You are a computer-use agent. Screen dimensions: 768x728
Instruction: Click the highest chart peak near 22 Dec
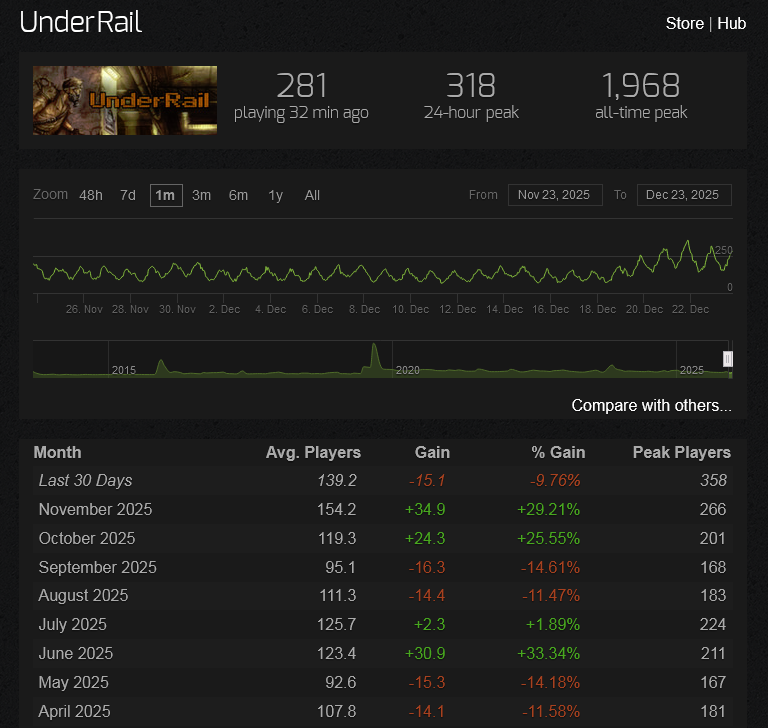click(688, 242)
